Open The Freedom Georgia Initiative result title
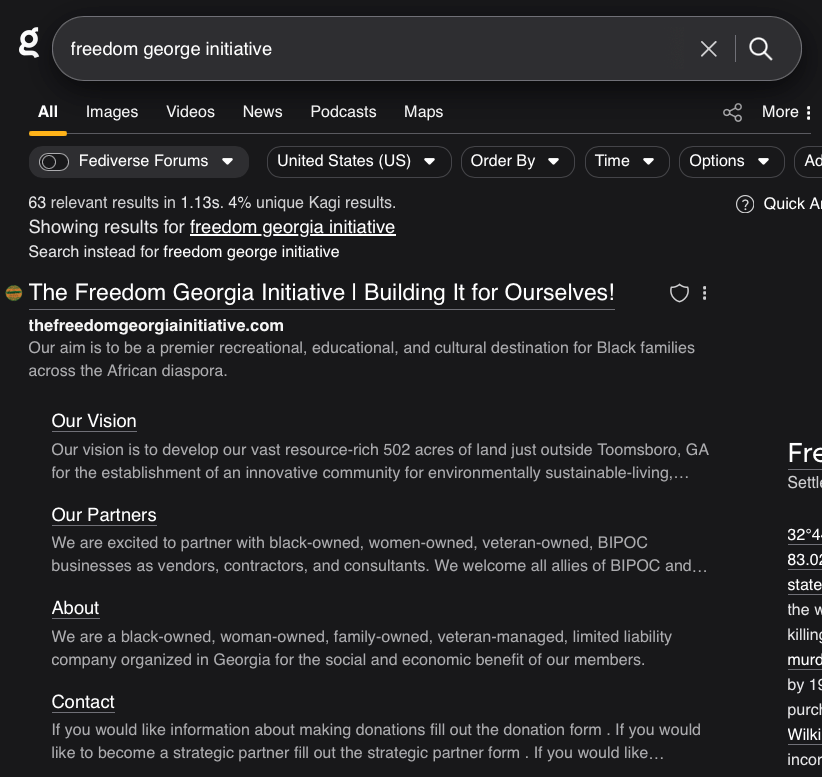This screenshot has height=777, width=822. (321, 293)
